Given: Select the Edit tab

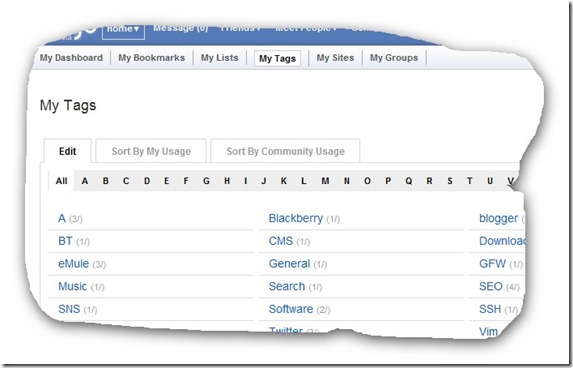Looking at the screenshot, I should (x=68, y=151).
